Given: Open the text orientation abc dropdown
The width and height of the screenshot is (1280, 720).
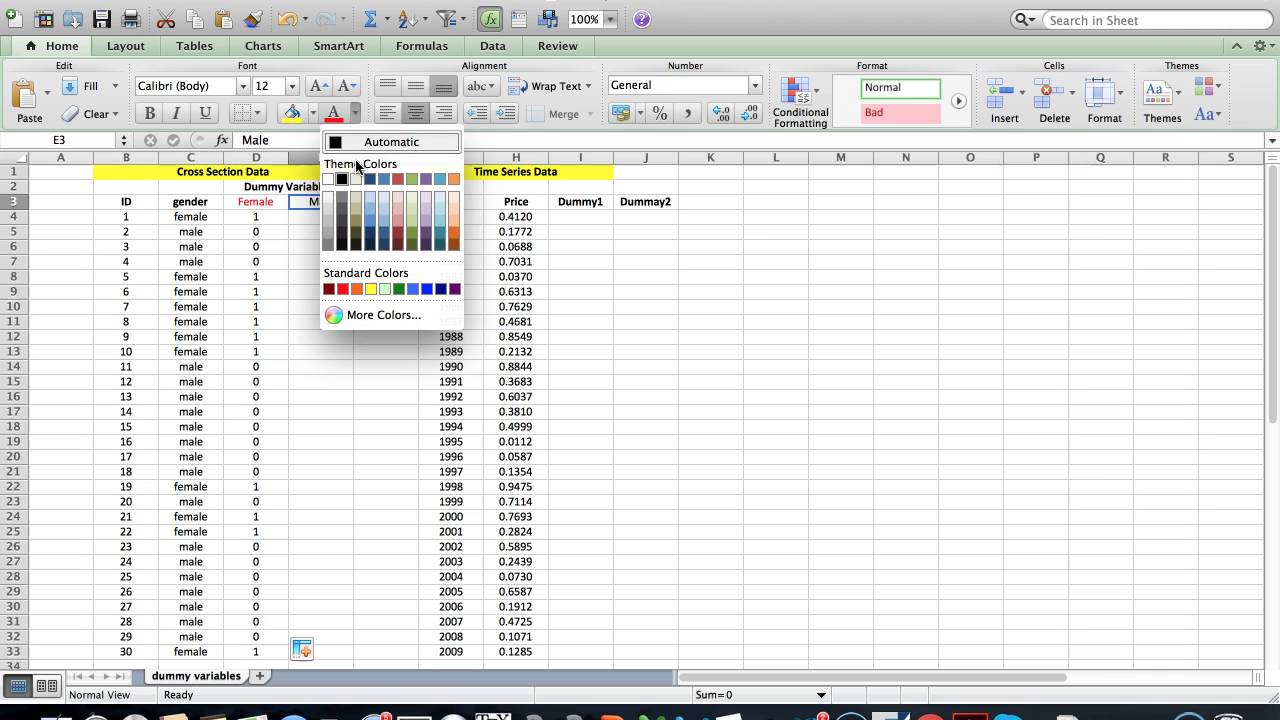Looking at the screenshot, I should 481,86.
